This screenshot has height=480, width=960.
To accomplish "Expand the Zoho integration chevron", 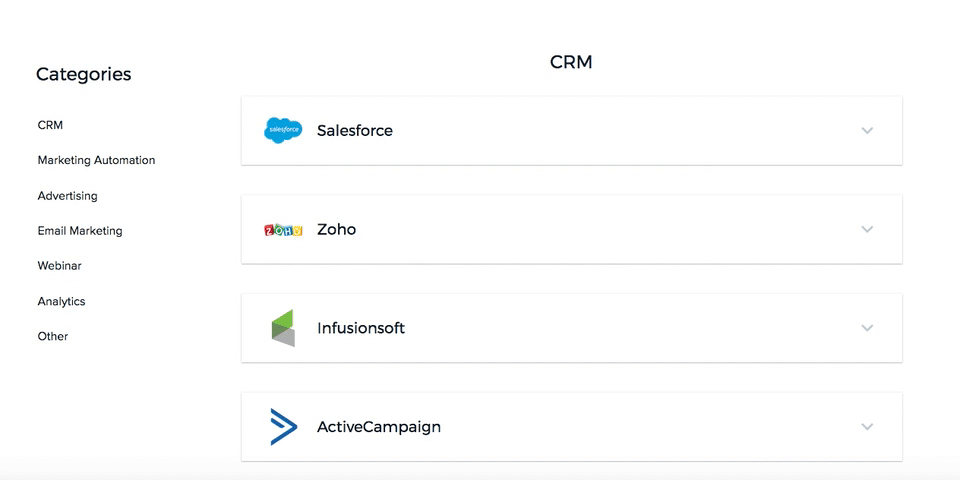I will [867, 229].
